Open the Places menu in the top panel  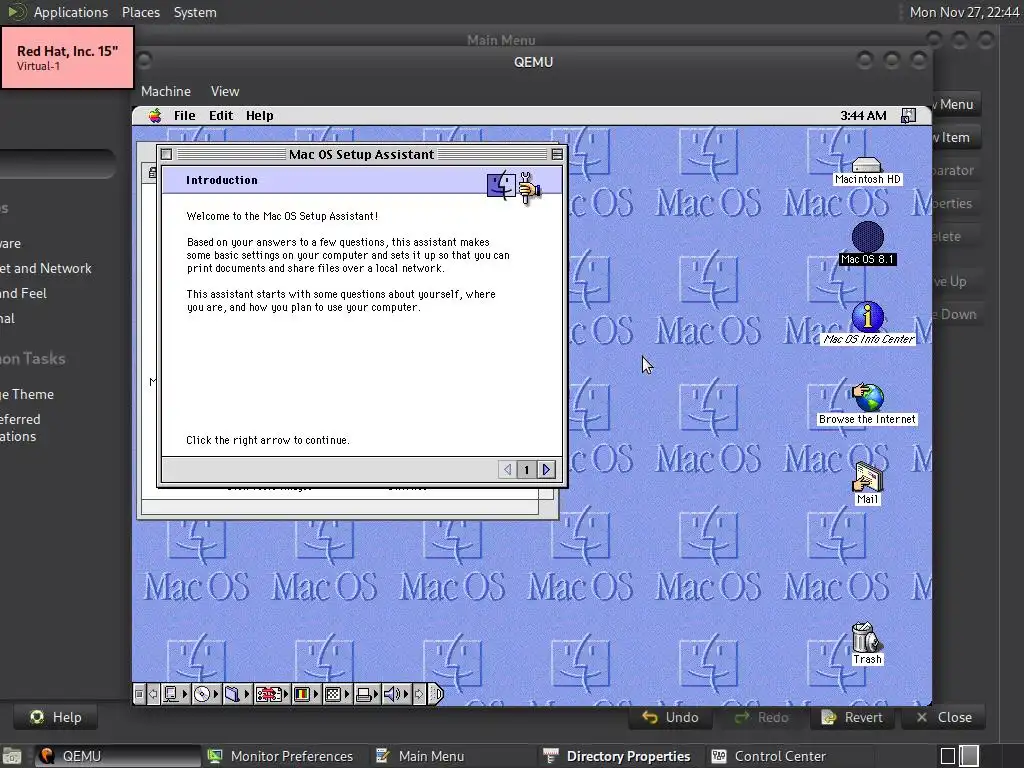pos(140,12)
